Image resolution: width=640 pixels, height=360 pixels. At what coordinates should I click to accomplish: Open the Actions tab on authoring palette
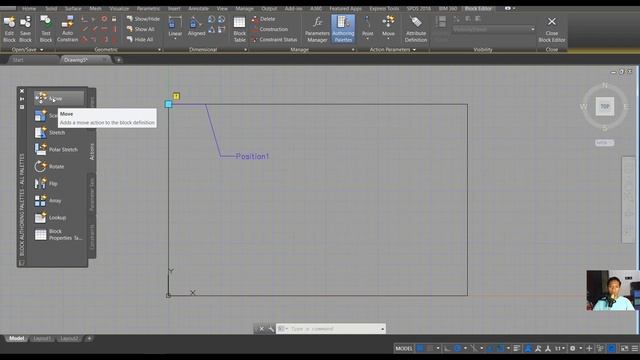tap(92, 151)
